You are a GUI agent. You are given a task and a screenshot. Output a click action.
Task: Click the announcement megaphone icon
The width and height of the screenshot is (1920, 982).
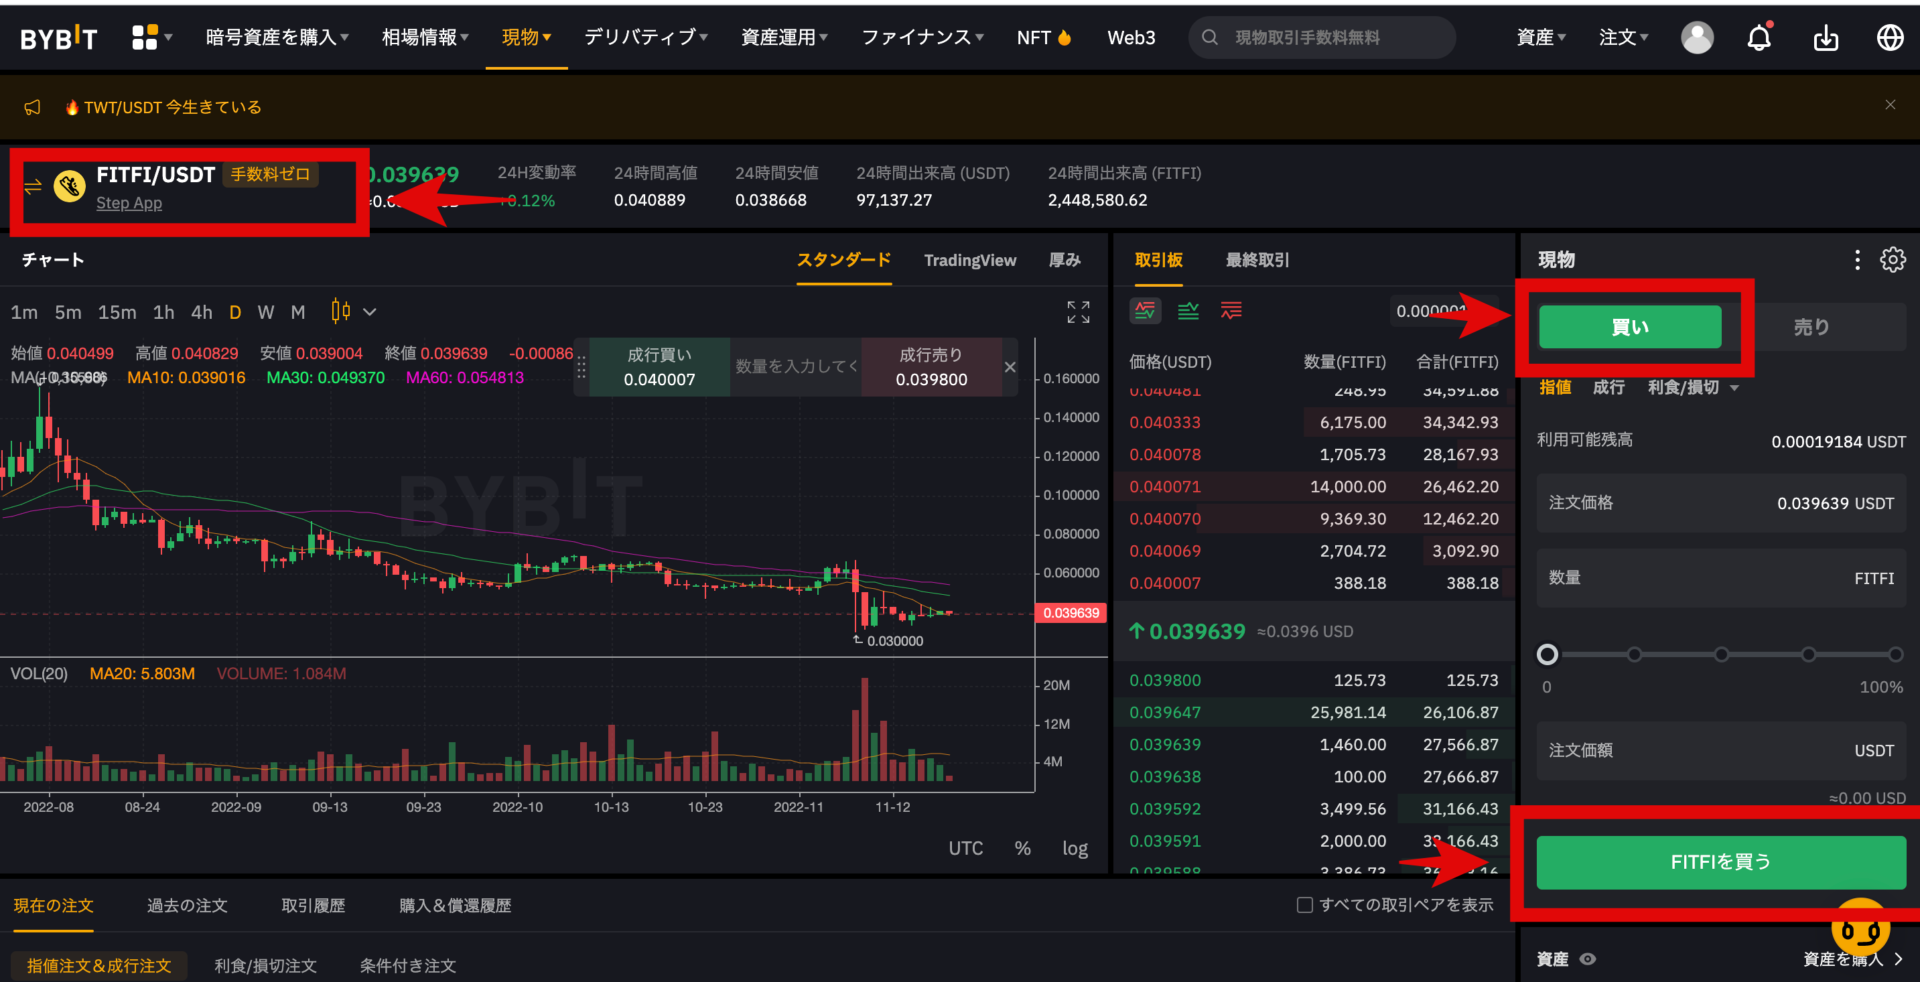click(x=33, y=107)
